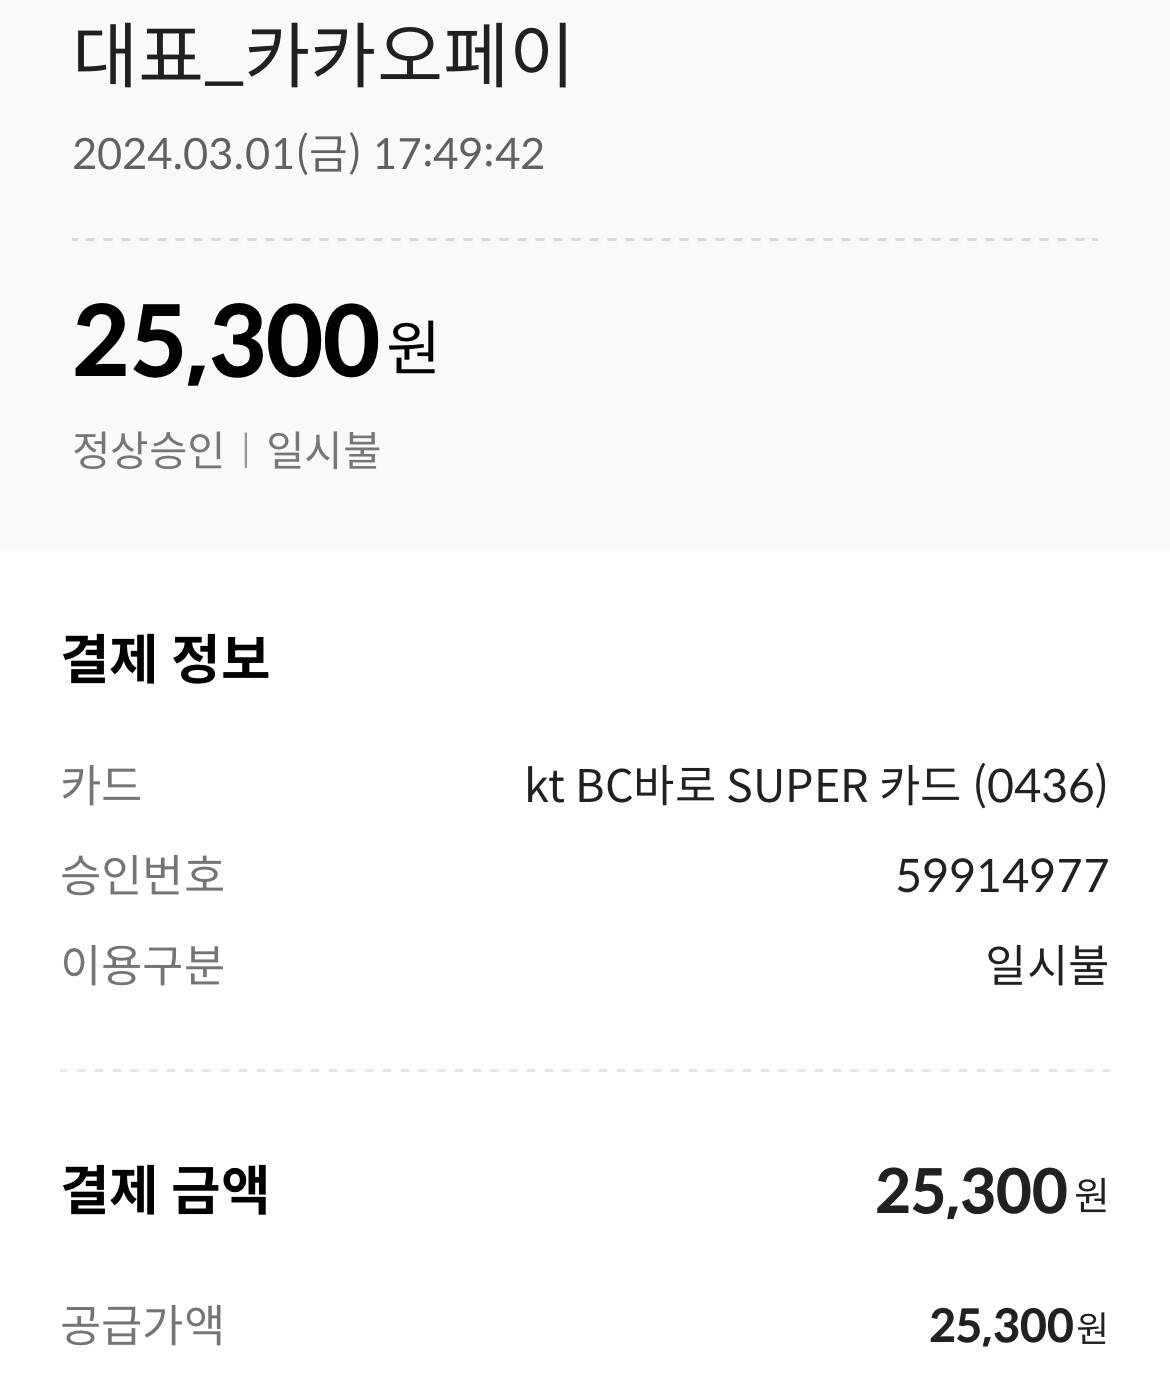Image resolution: width=1170 pixels, height=1383 pixels.
Task: Tap the large 25,300원 amount header
Action: click(x=255, y=342)
